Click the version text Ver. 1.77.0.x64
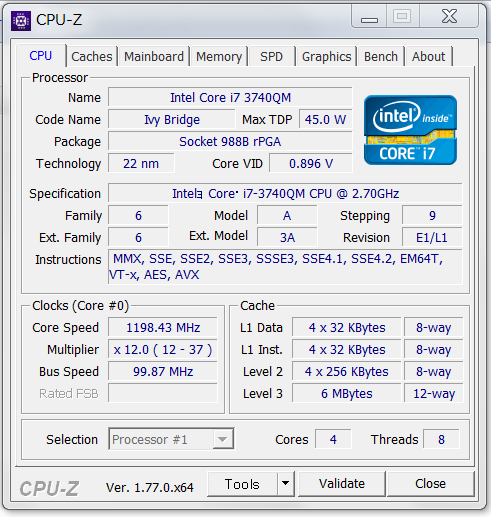This screenshot has width=491, height=517. point(150,488)
